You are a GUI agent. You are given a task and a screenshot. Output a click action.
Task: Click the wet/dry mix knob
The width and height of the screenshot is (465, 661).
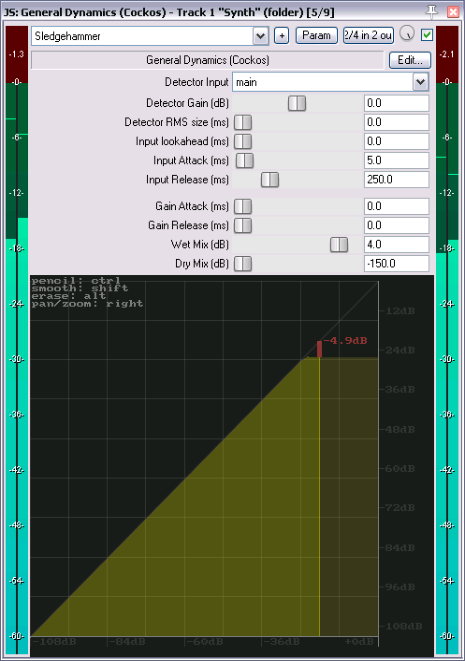click(x=407, y=33)
